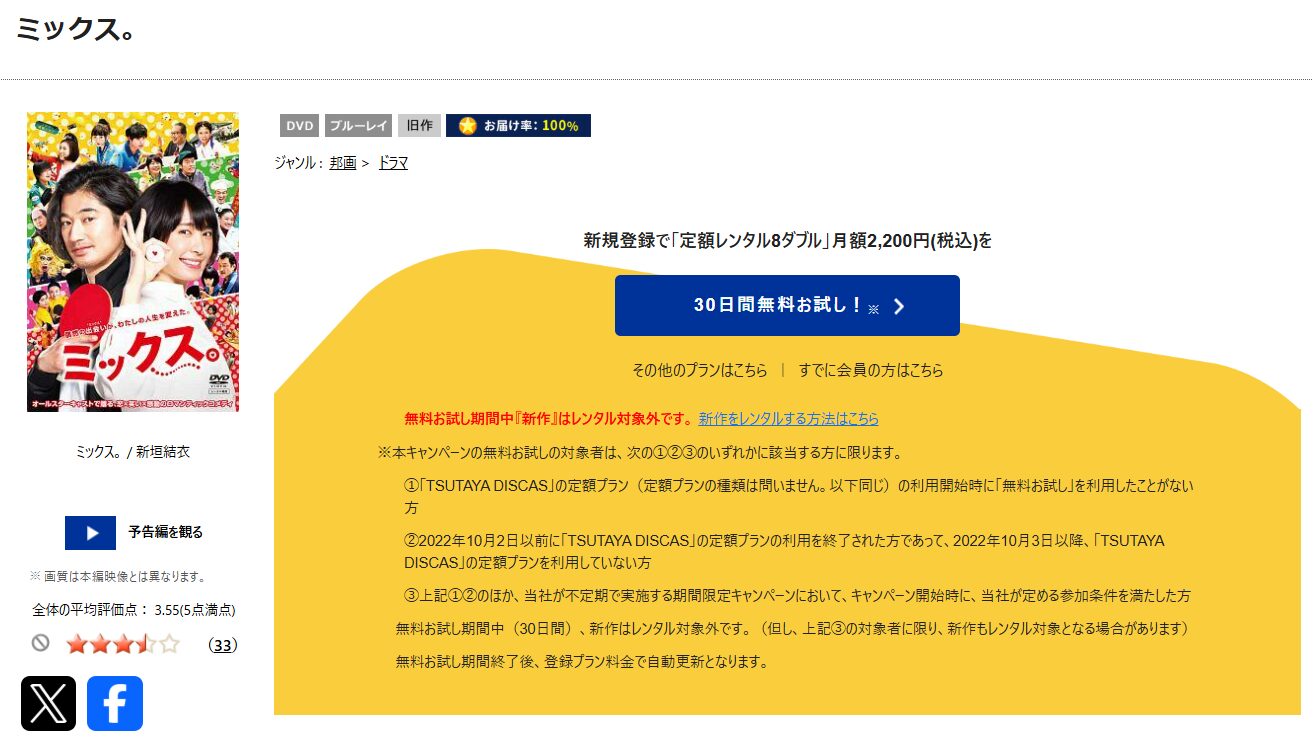This screenshot has width=1313, height=737.
Task: Click the 予告編を観る label
Action: [165, 532]
